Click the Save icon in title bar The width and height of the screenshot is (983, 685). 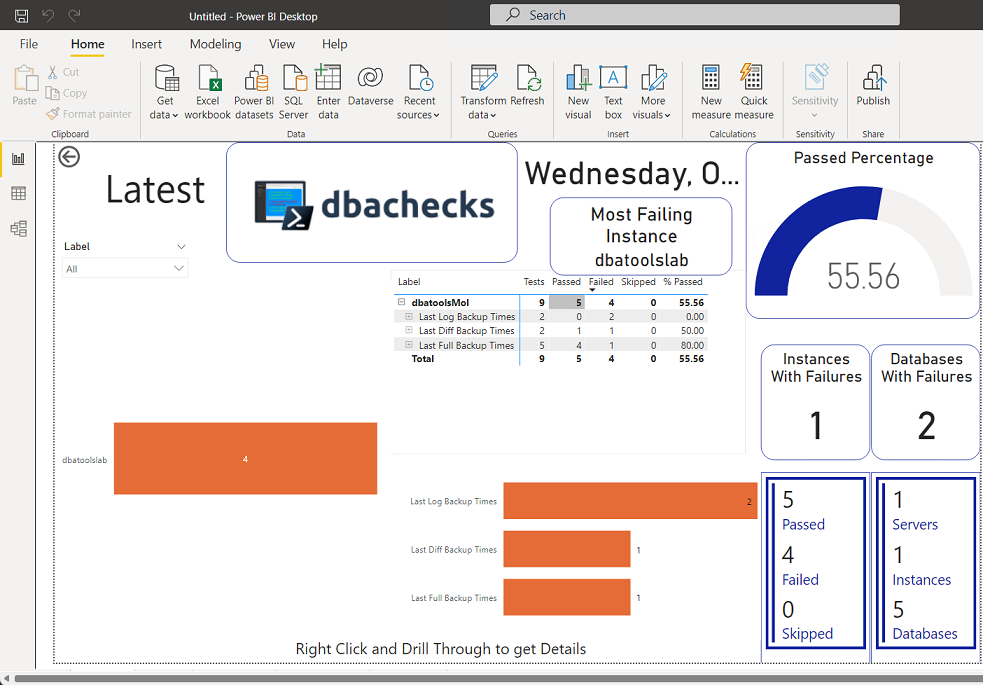pyautogui.click(x=21, y=16)
